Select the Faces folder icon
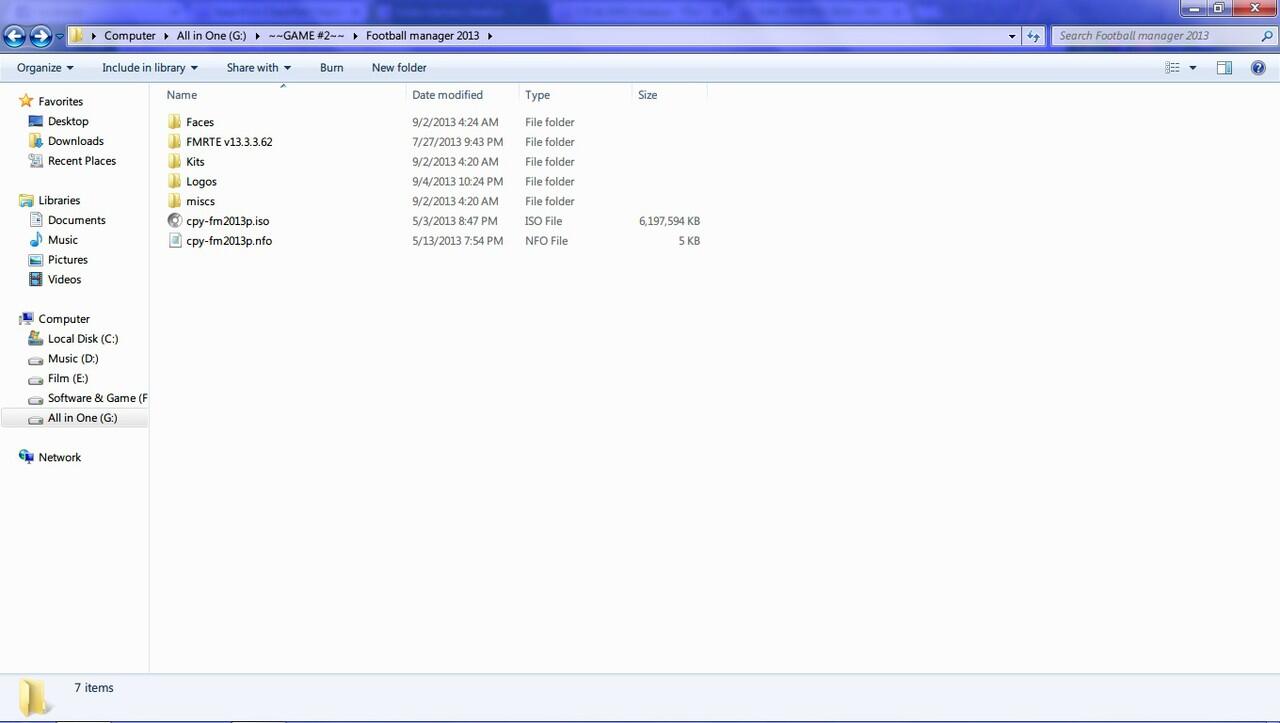The image size is (1280, 723). (x=175, y=122)
